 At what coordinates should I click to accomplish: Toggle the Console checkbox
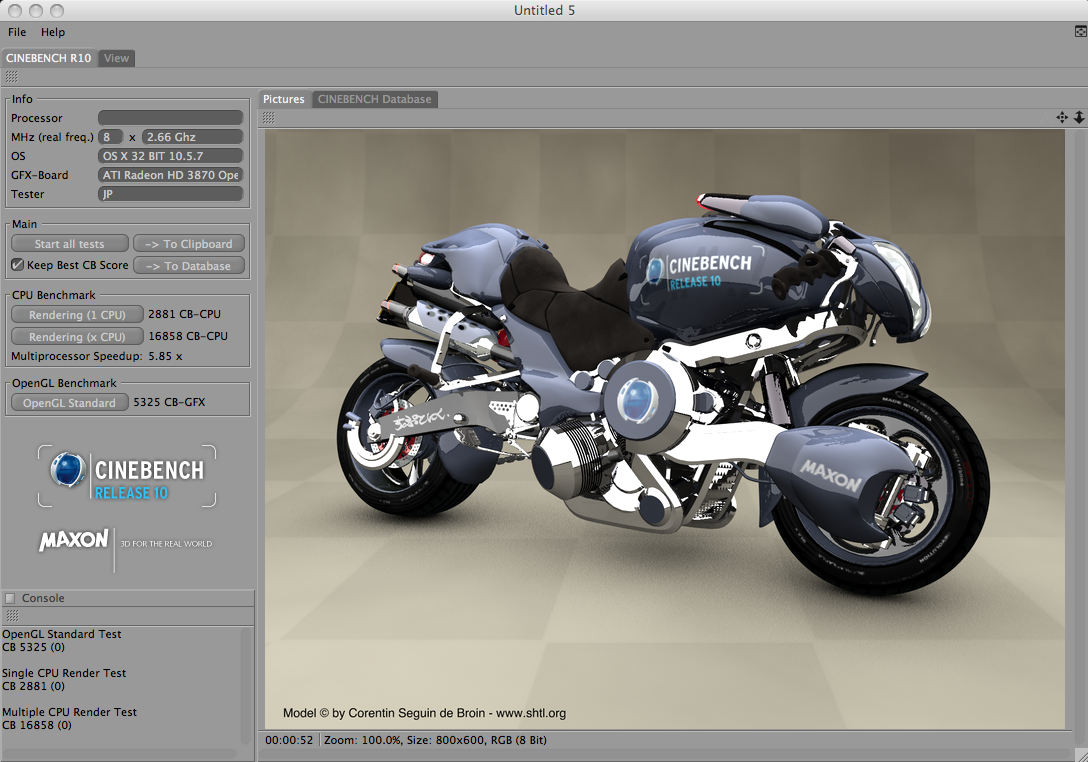click(x=10, y=598)
